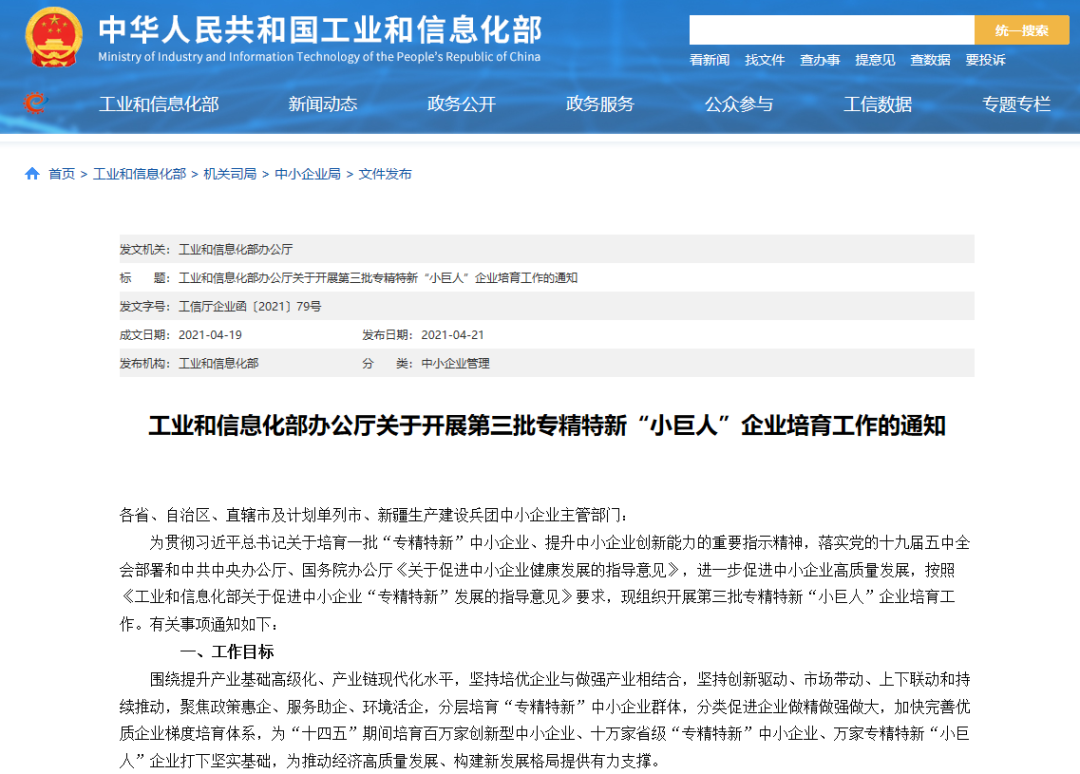The image size is (1080, 774).
Task: Go to 首页 in breadcrumb
Action: tap(61, 174)
